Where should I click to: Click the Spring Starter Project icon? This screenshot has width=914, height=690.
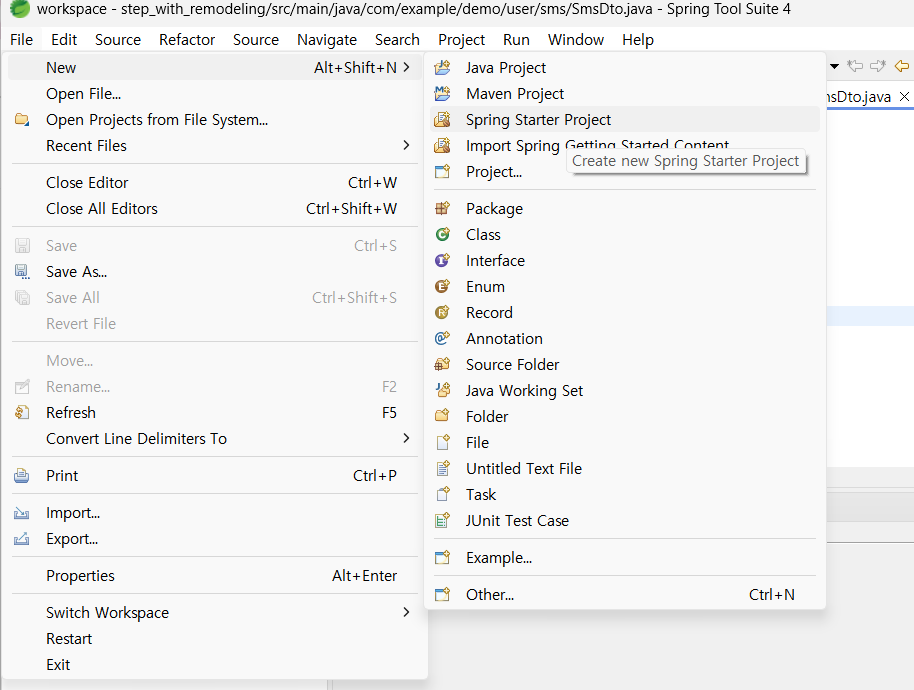click(x=442, y=119)
